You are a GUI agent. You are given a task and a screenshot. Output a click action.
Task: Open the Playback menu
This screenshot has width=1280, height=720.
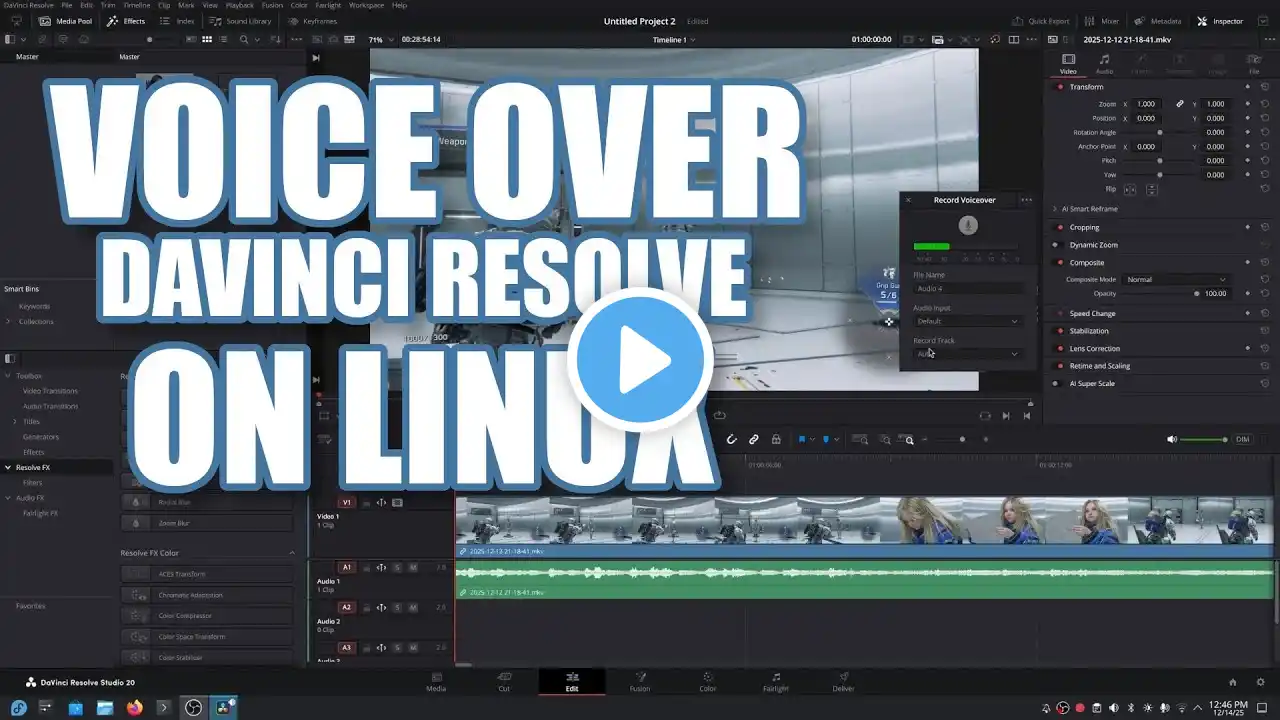click(240, 5)
